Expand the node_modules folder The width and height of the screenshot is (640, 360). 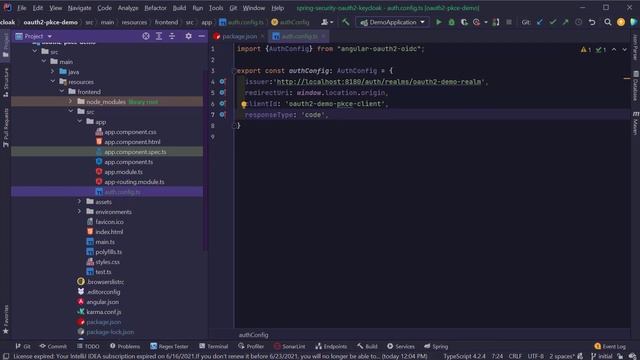tap(71, 101)
